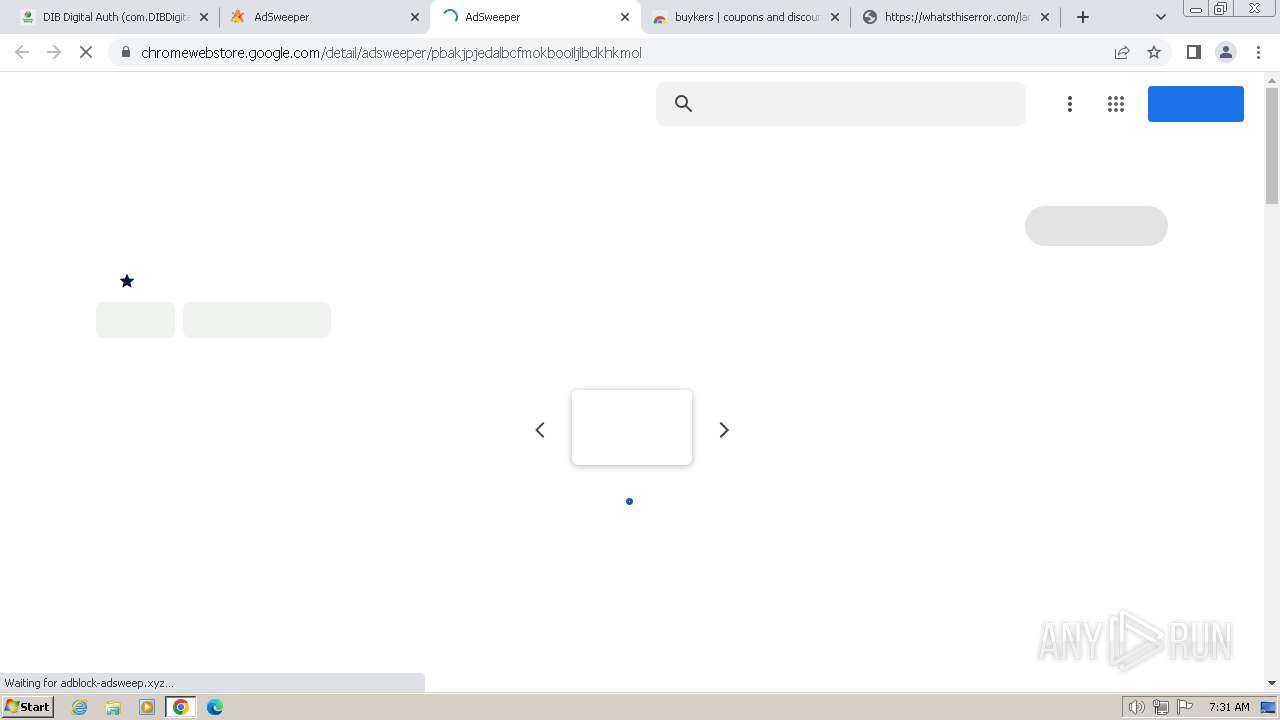
Task: Close the buykers coupons tab
Action: [x=835, y=17]
